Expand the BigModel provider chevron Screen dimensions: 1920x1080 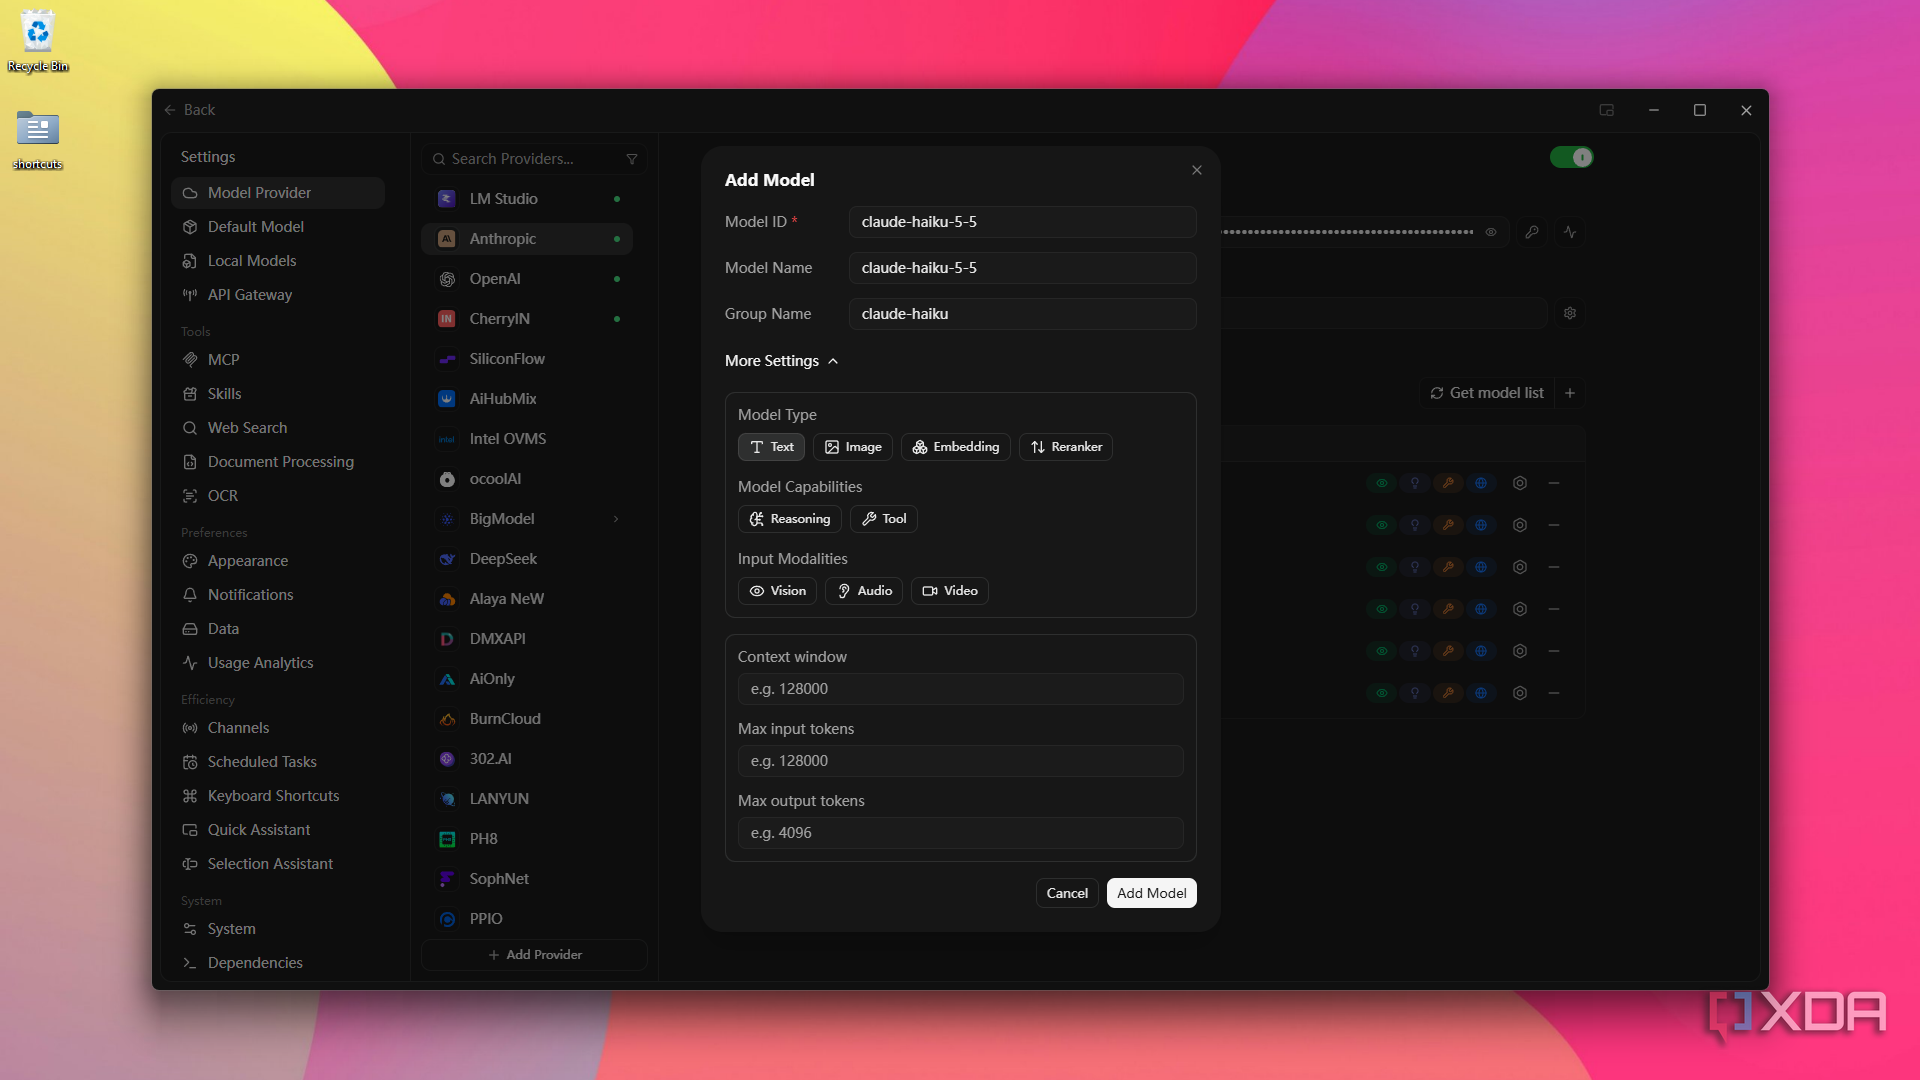(616, 519)
